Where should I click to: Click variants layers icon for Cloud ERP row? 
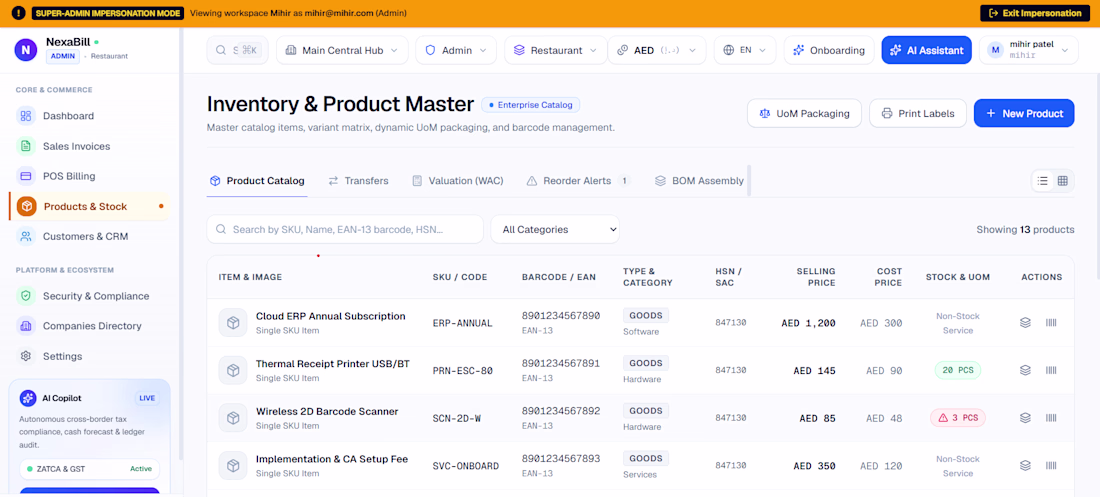pos(1025,323)
